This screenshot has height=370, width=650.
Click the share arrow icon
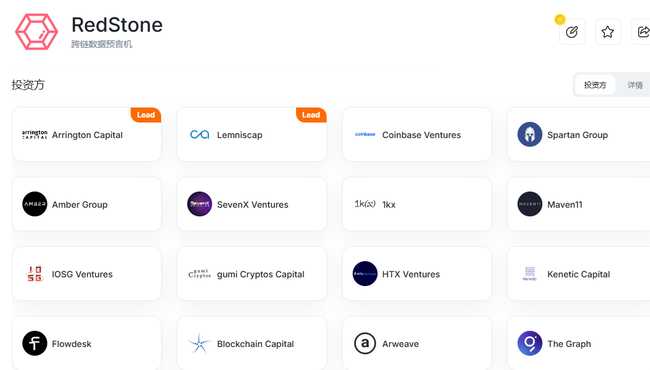click(643, 32)
